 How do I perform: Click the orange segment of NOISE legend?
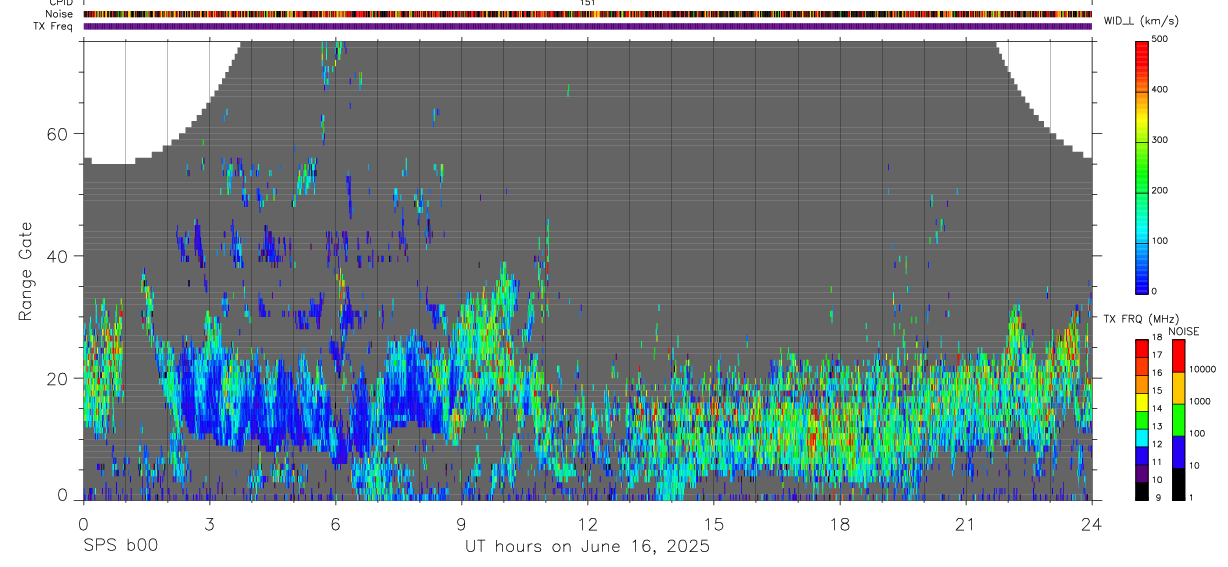tap(1177, 388)
